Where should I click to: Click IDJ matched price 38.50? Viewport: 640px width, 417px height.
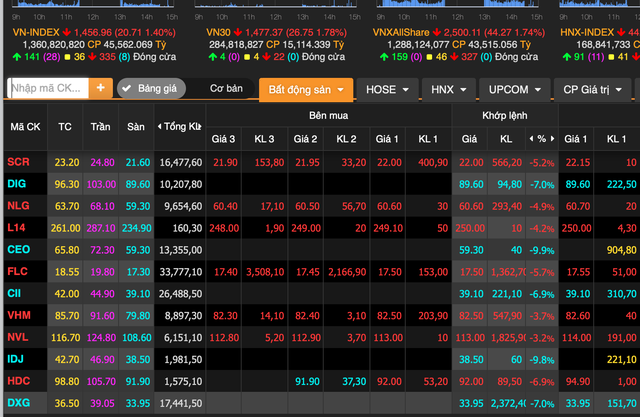[471, 360]
